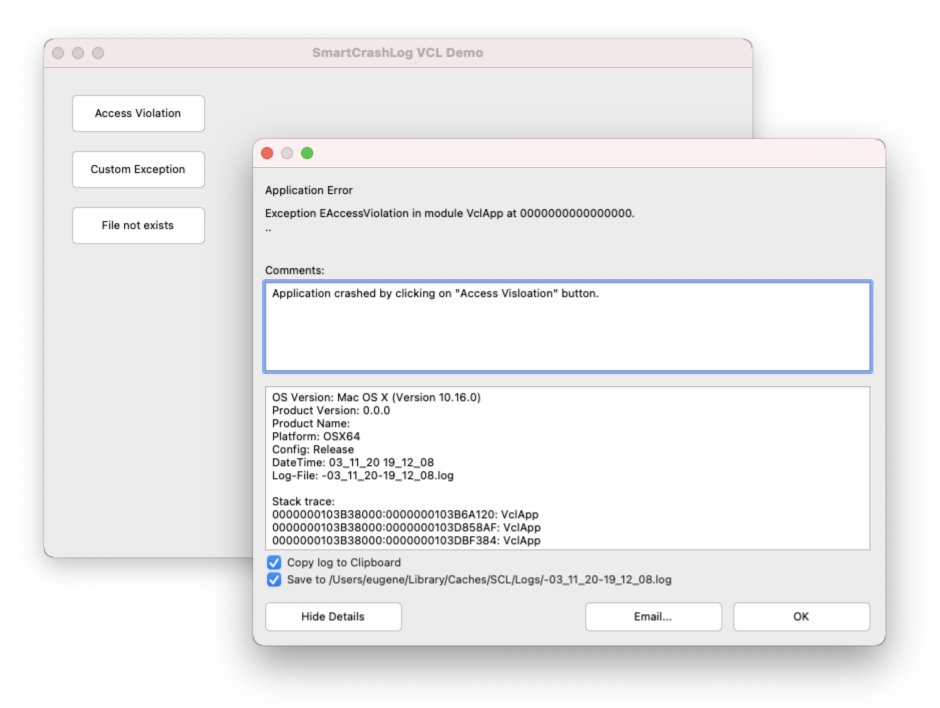Click the 'Application Error' heading text
This screenshot has height=708, width=940.
309,191
